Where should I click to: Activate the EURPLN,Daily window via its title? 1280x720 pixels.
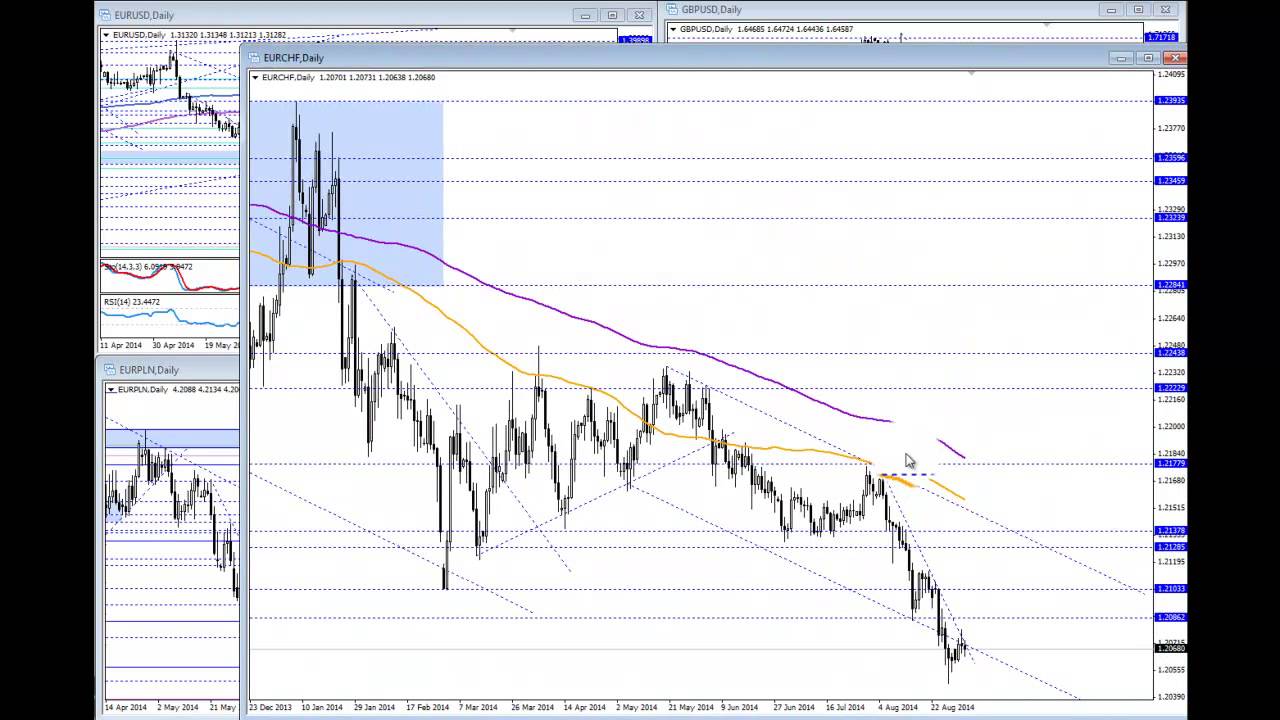click(149, 370)
